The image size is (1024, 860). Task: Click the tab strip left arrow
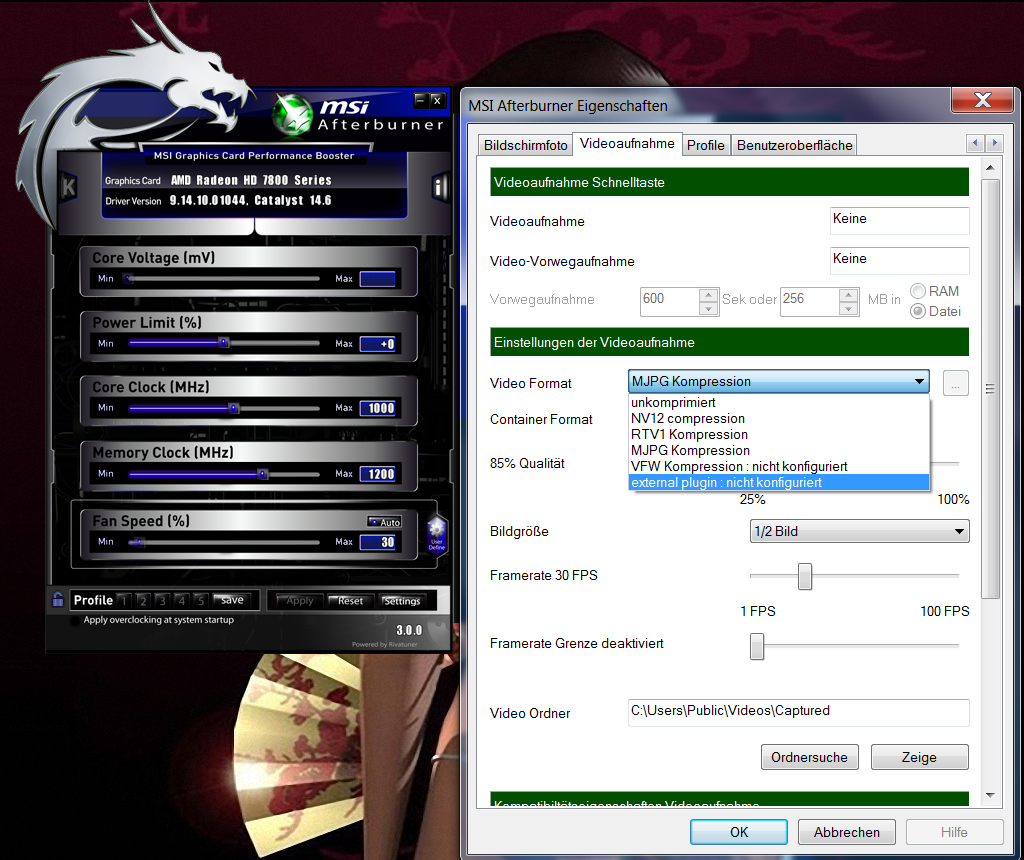coord(975,142)
